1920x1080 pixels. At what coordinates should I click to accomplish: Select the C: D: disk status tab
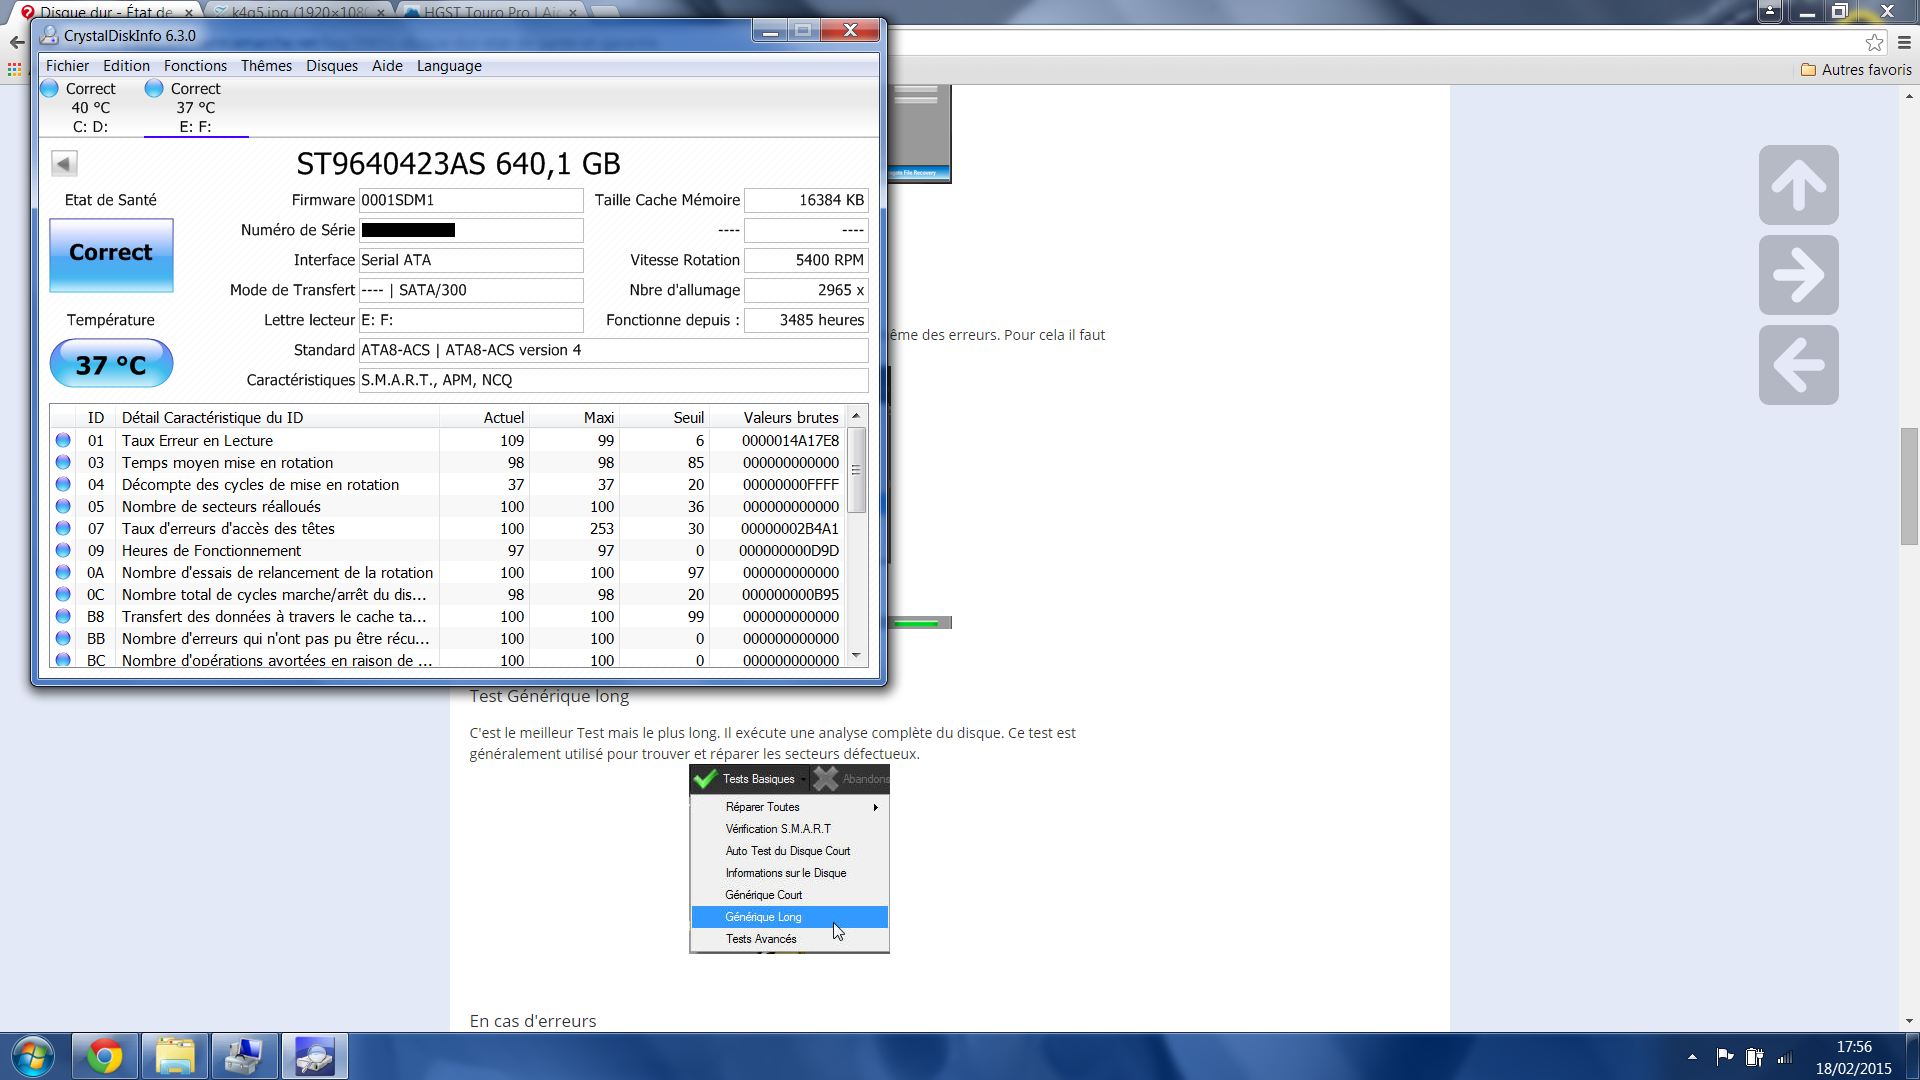90,108
